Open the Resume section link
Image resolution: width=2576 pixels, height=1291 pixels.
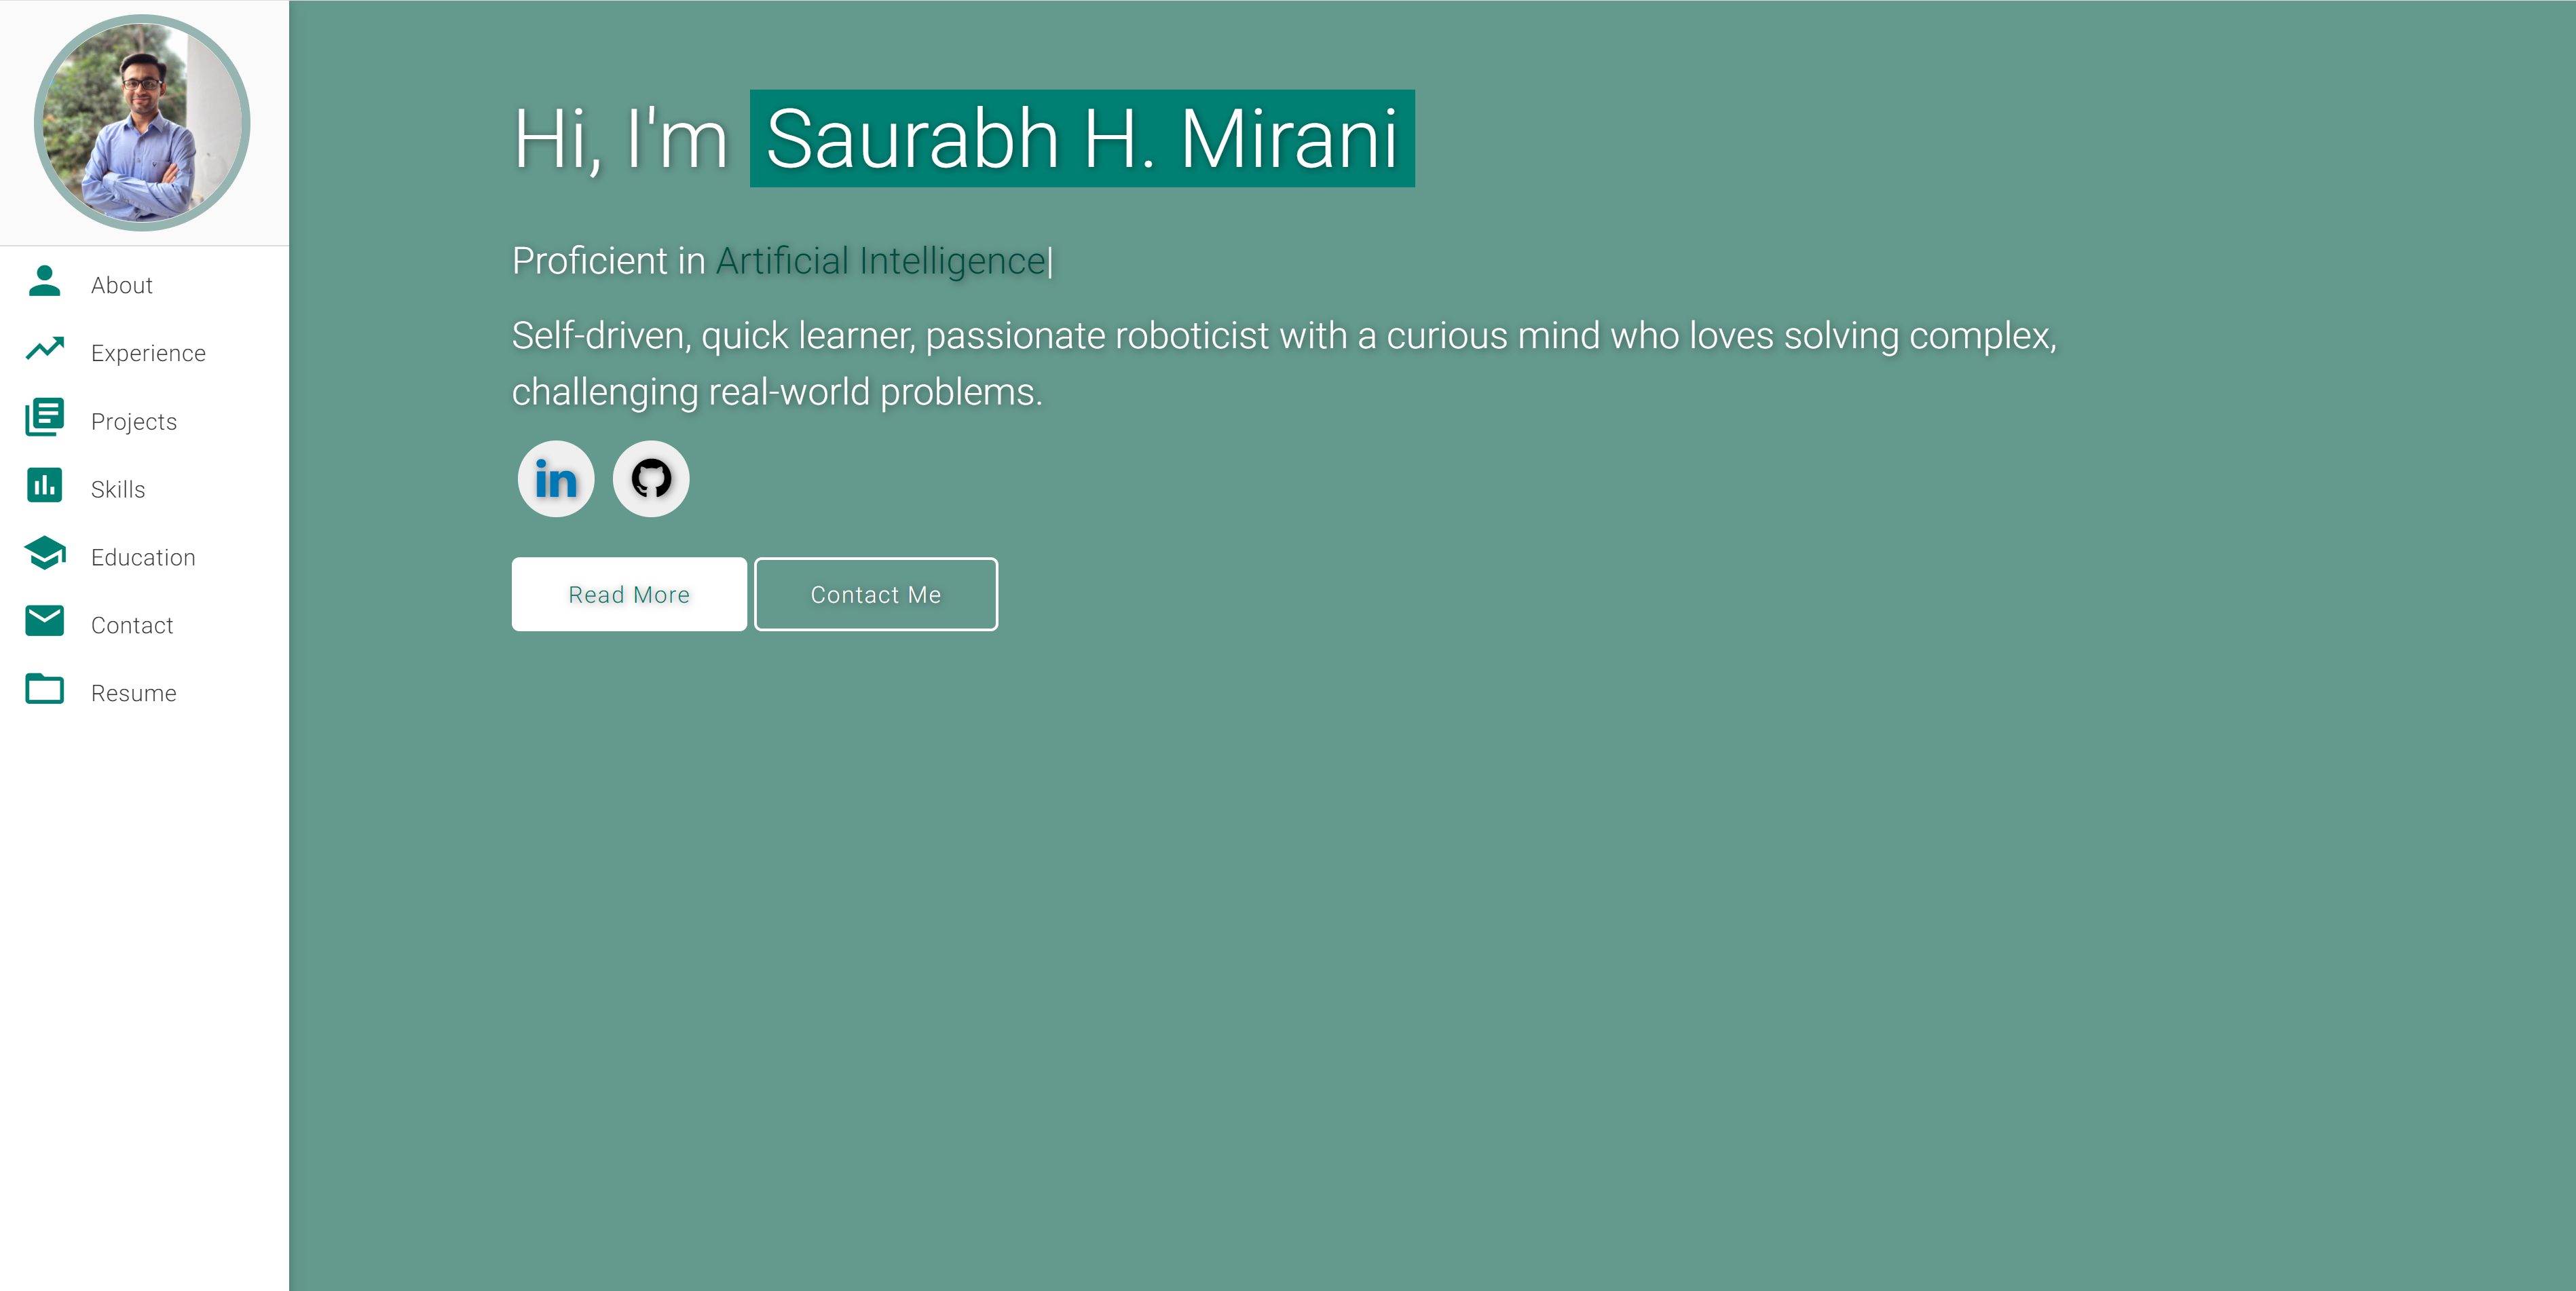point(133,691)
